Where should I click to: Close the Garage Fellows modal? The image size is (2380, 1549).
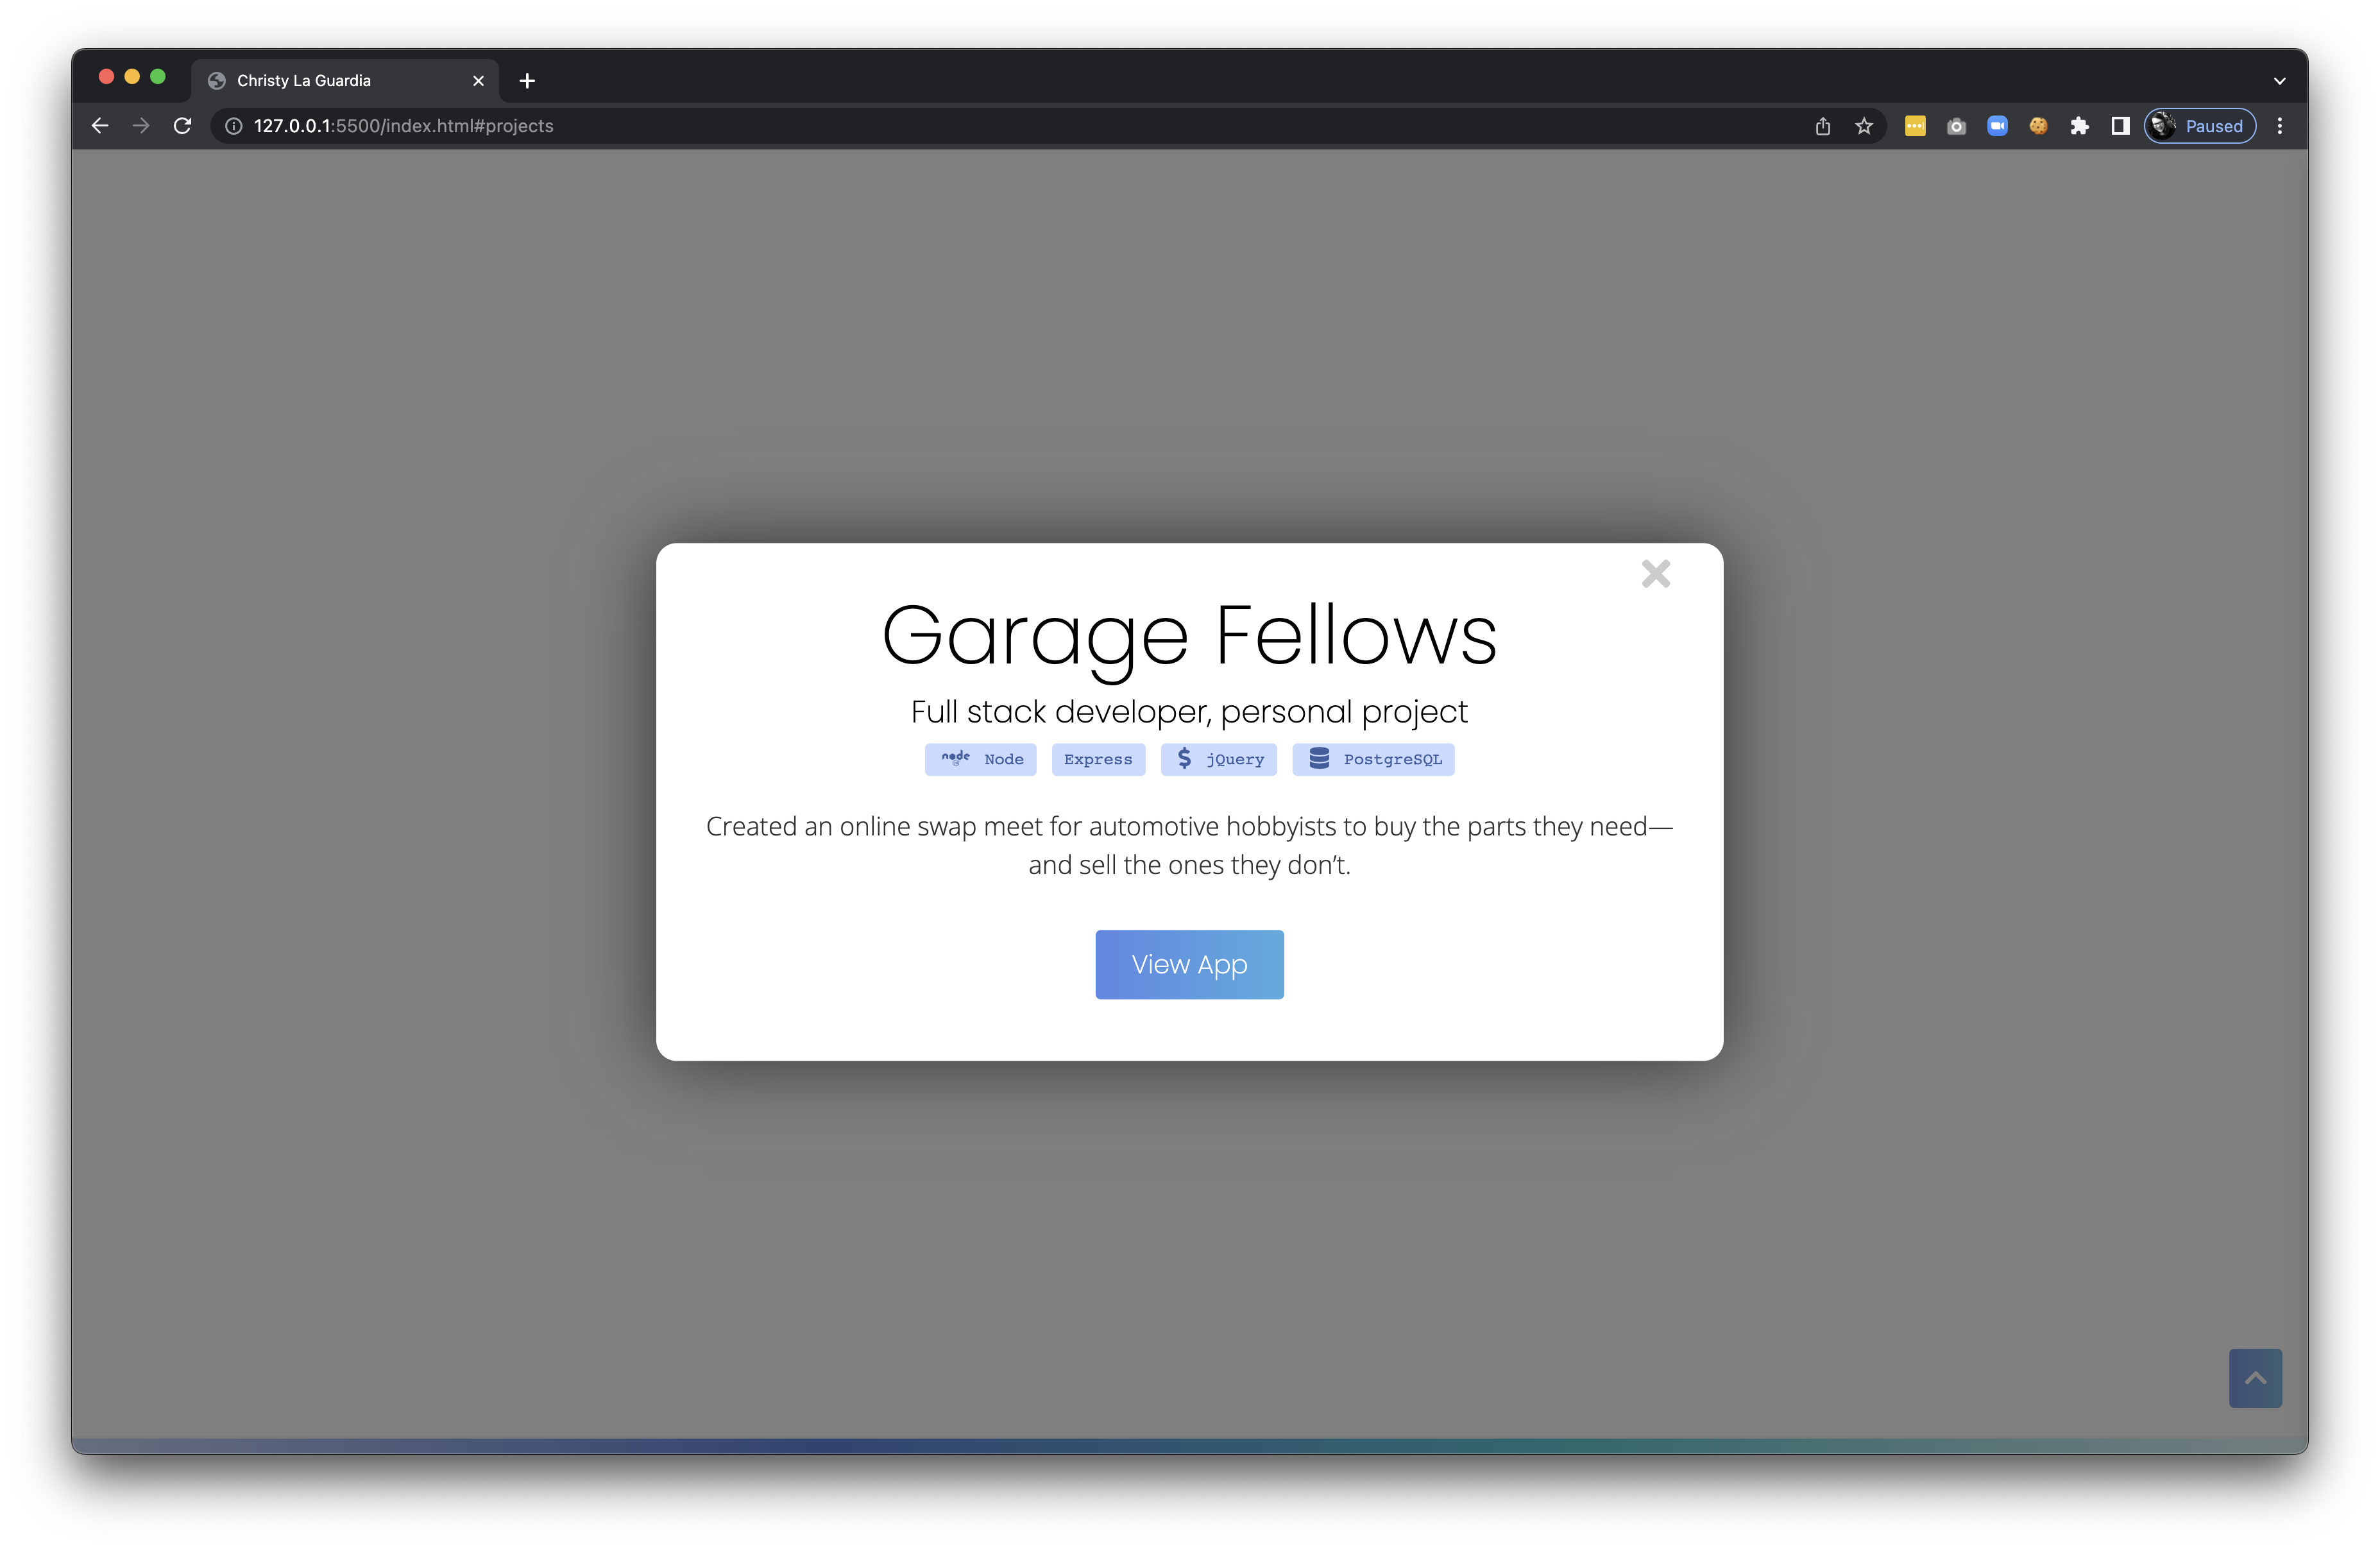point(1655,574)
